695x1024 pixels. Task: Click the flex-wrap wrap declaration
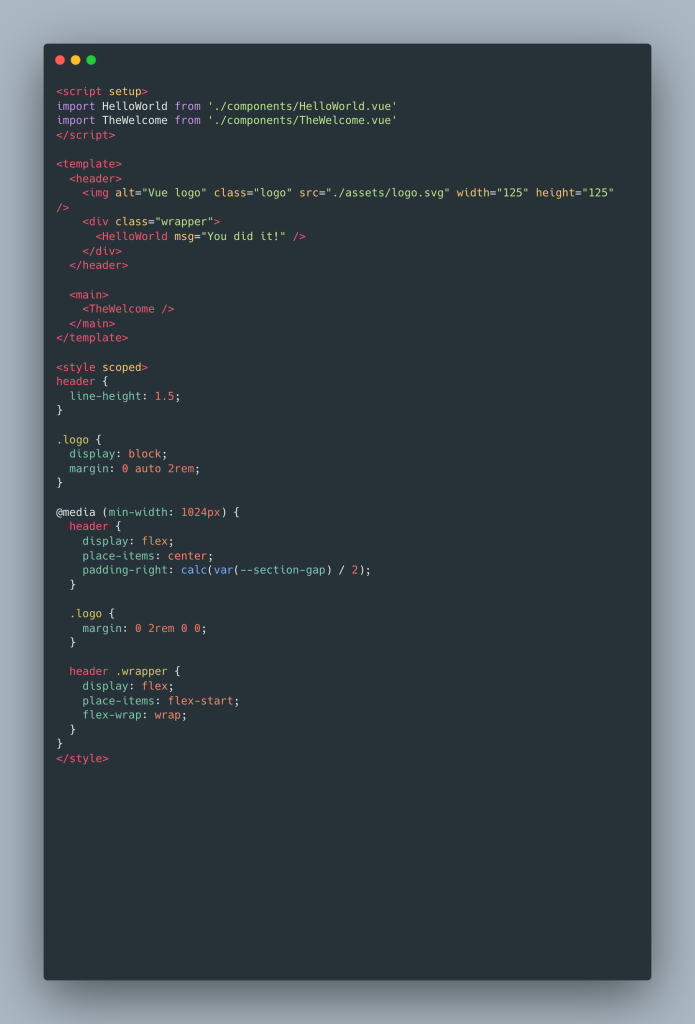point(135,714)
